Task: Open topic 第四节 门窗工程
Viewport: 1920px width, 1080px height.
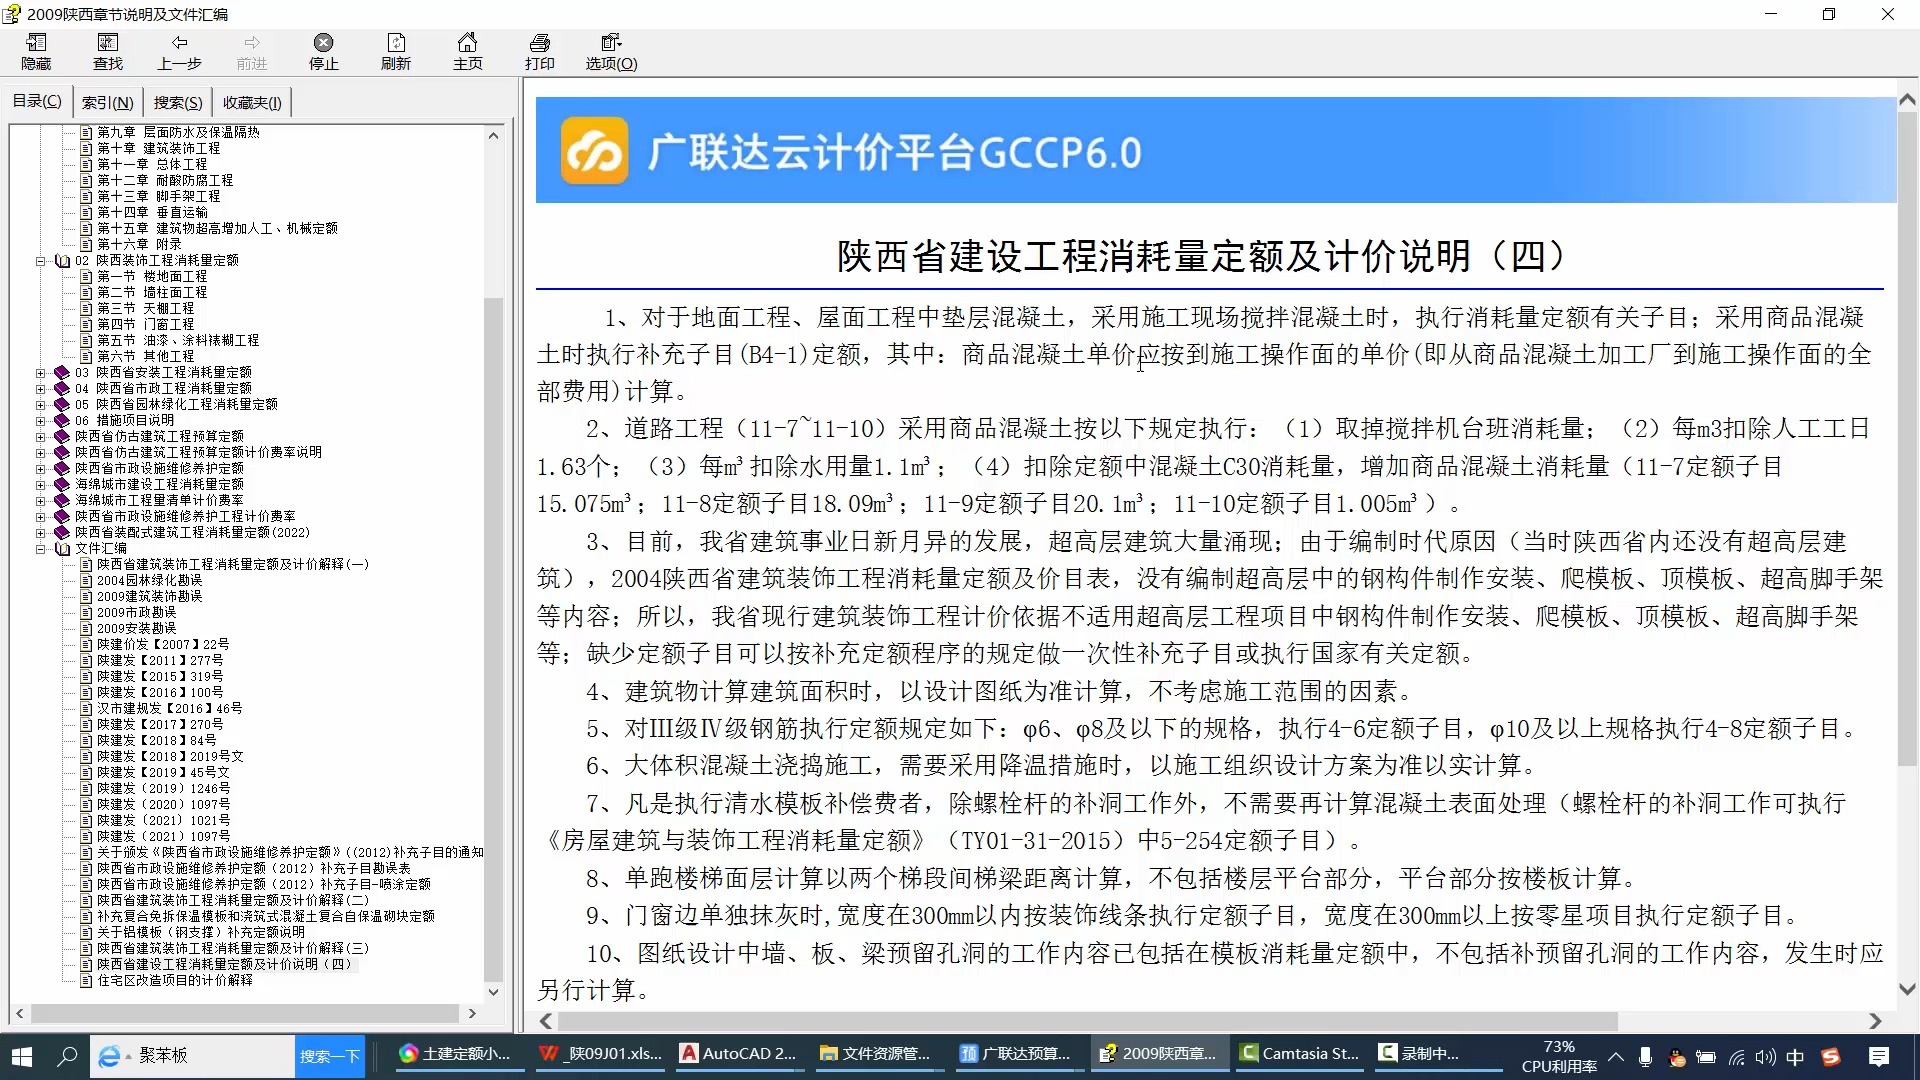Action: click(145, 324)
